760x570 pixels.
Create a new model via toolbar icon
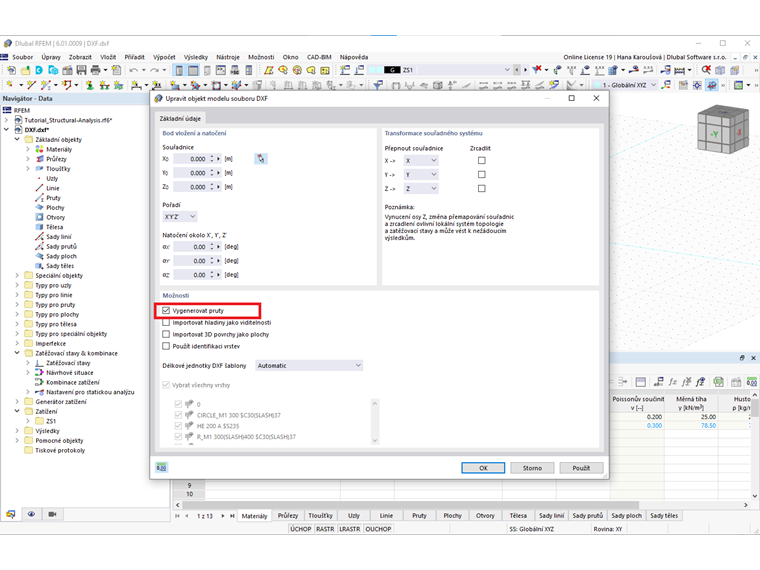click(11, 70)
